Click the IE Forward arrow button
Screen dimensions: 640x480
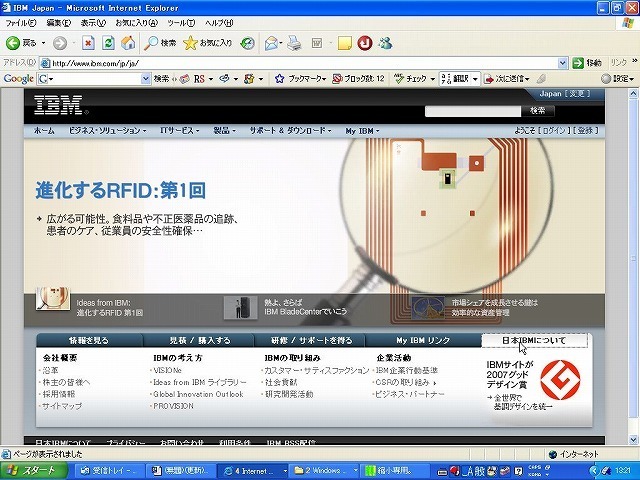[60, 43]
